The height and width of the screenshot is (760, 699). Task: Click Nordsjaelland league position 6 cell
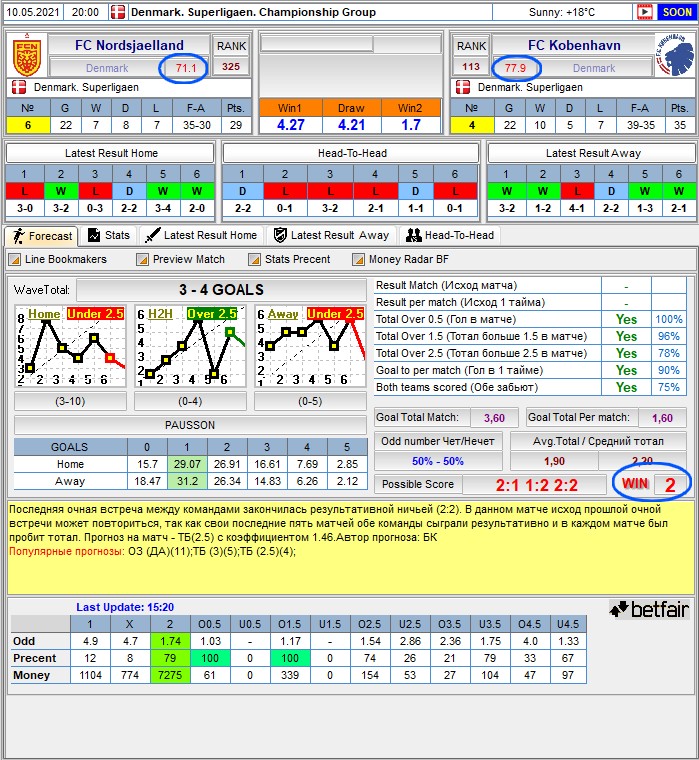coord(28,125)
